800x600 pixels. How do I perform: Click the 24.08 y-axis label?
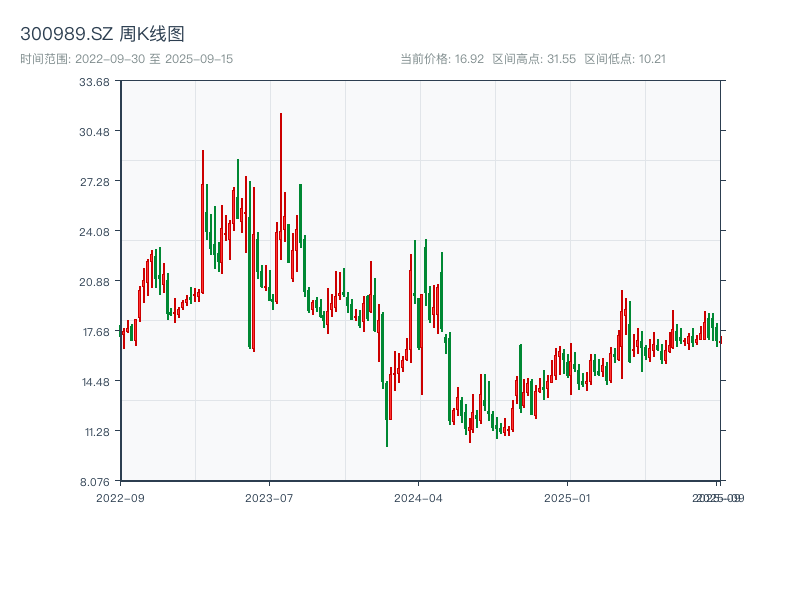coord(94,232)
